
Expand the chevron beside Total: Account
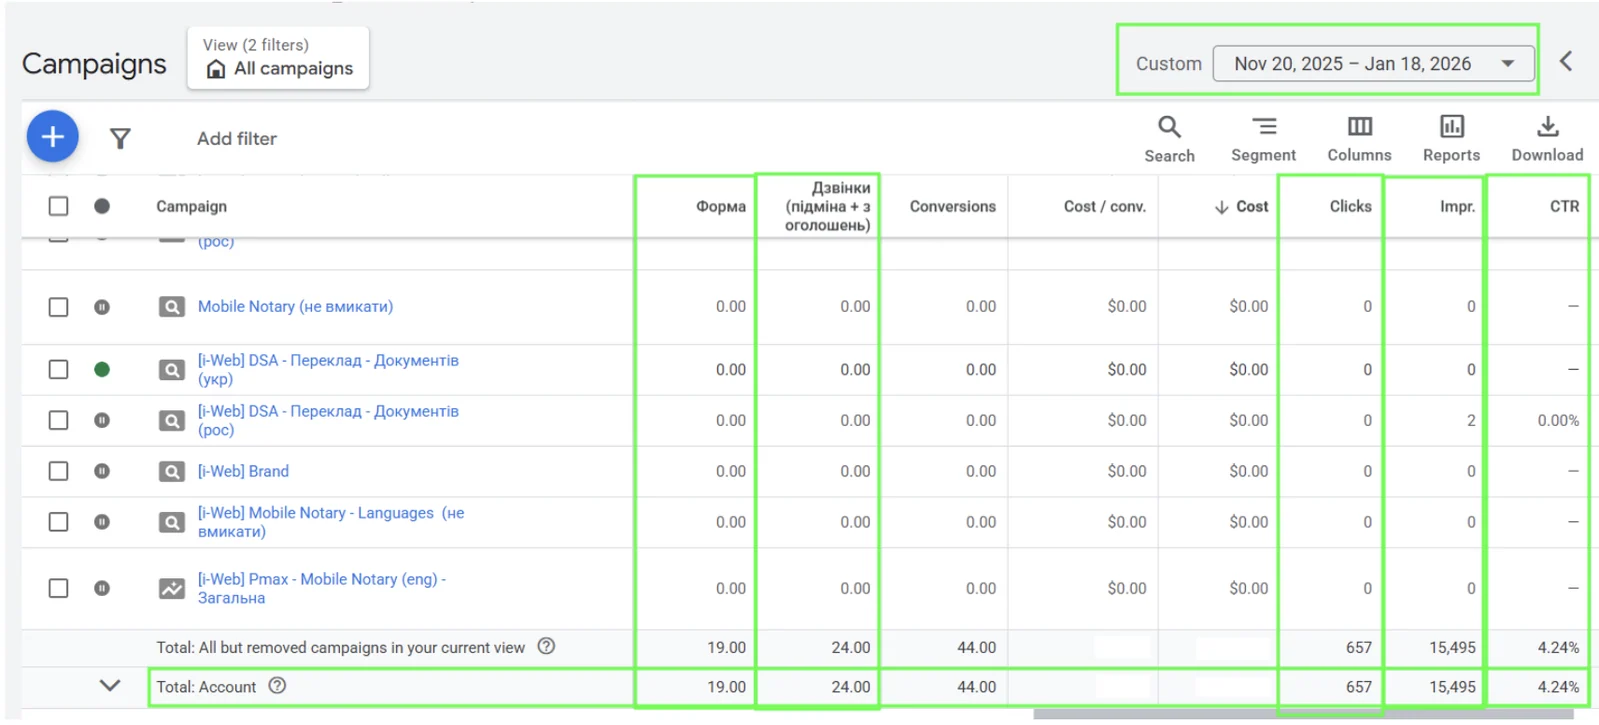(110, 685)
